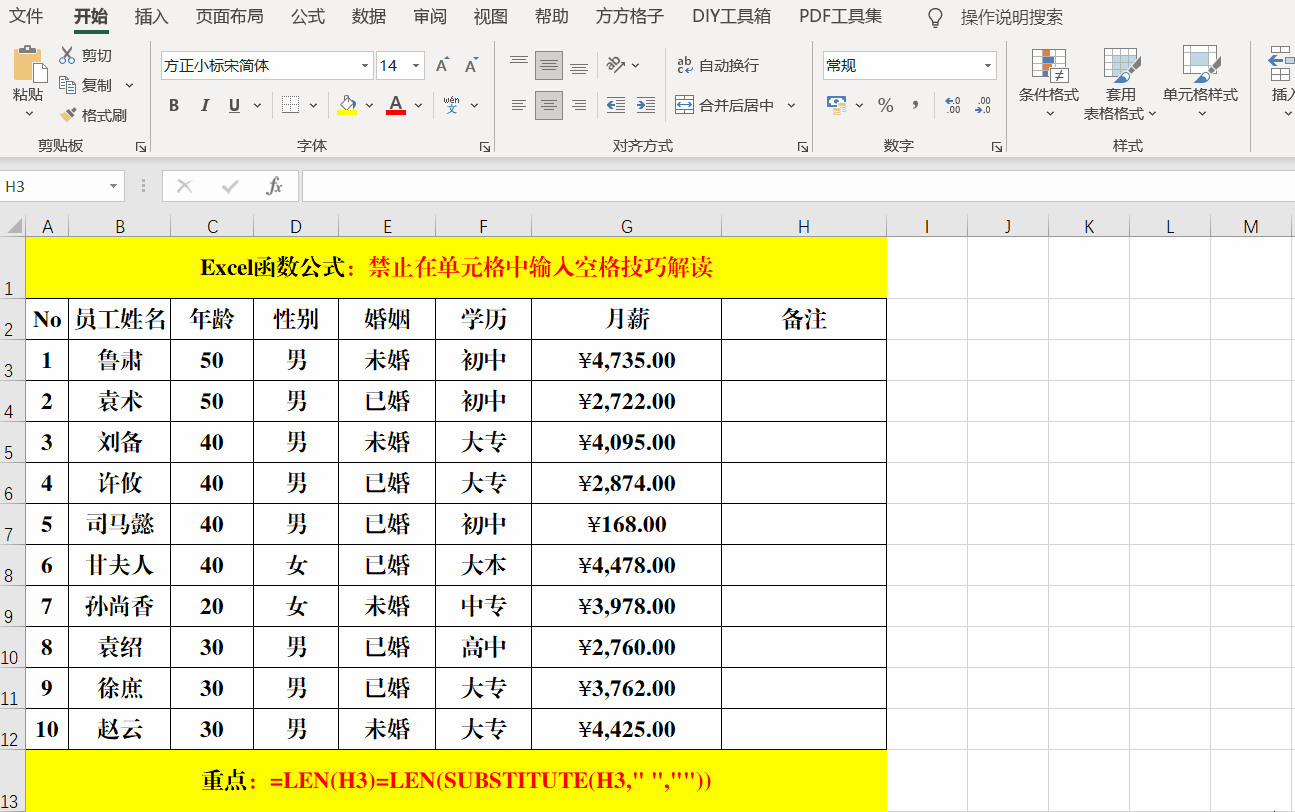Switch to the Data (数据) tab
The height and width of the screenshot is (812, 1295).
(369, 17)
